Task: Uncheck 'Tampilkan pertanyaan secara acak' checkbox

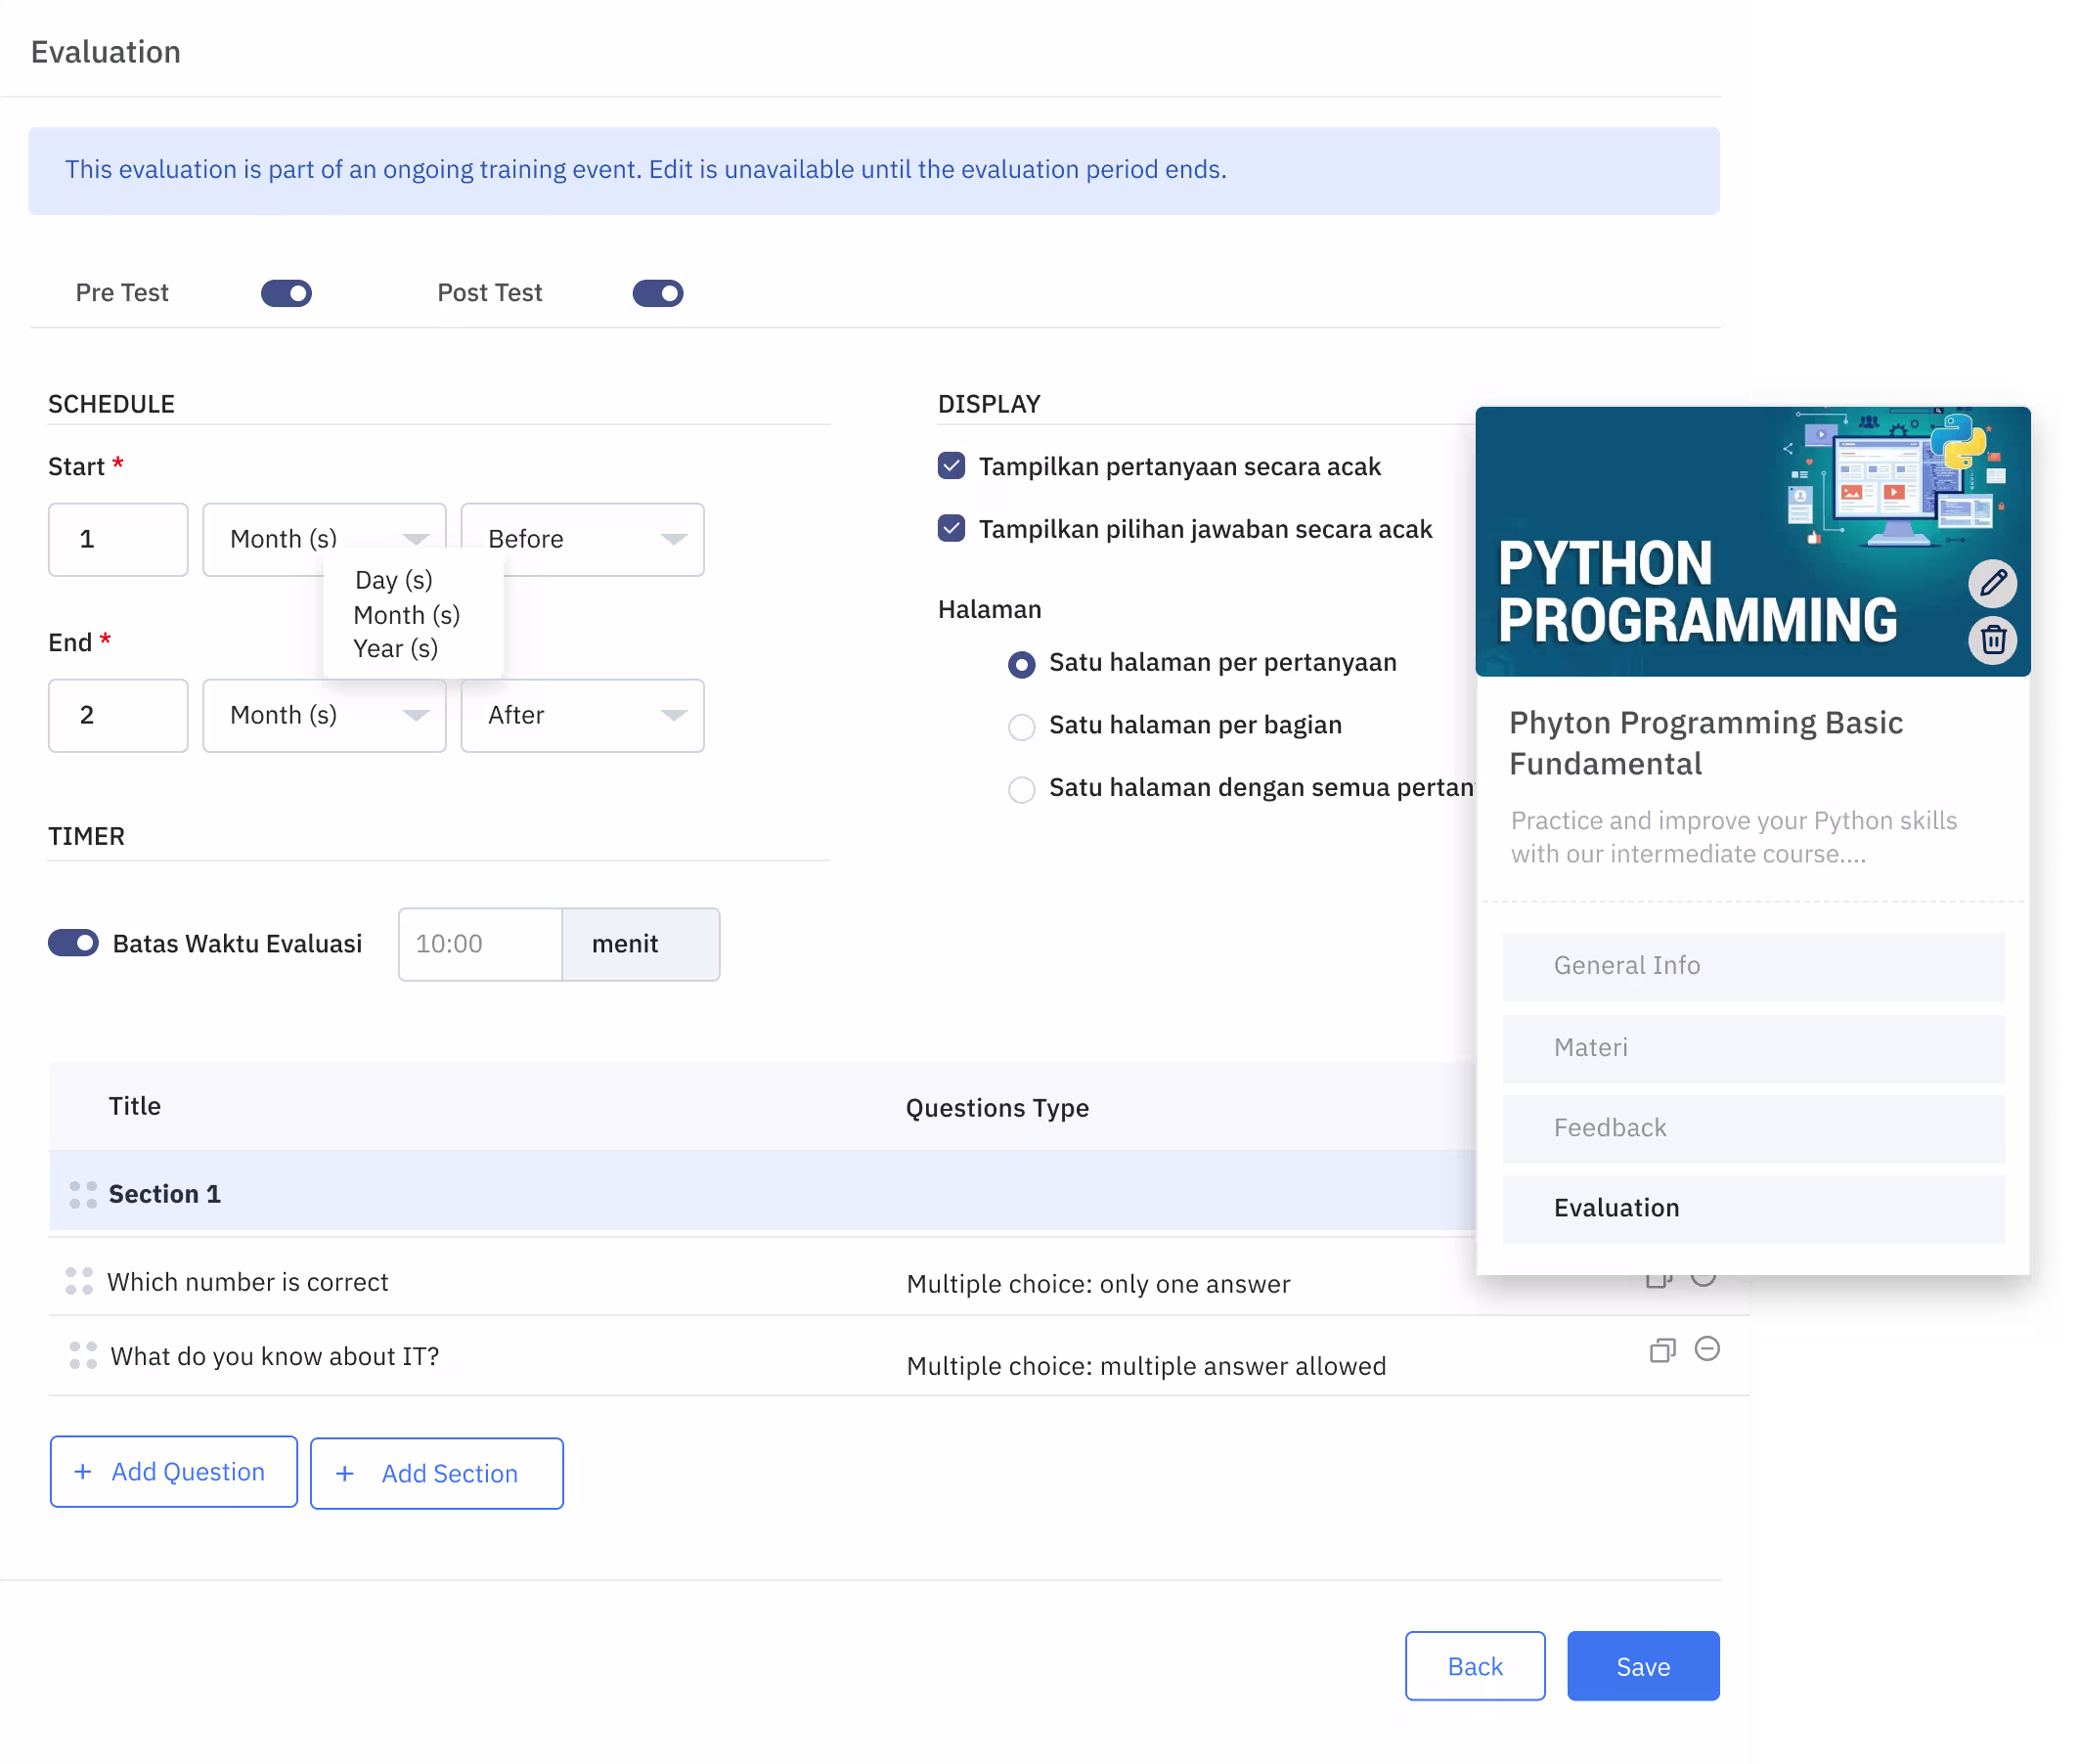Action: (x=951, y=465)
